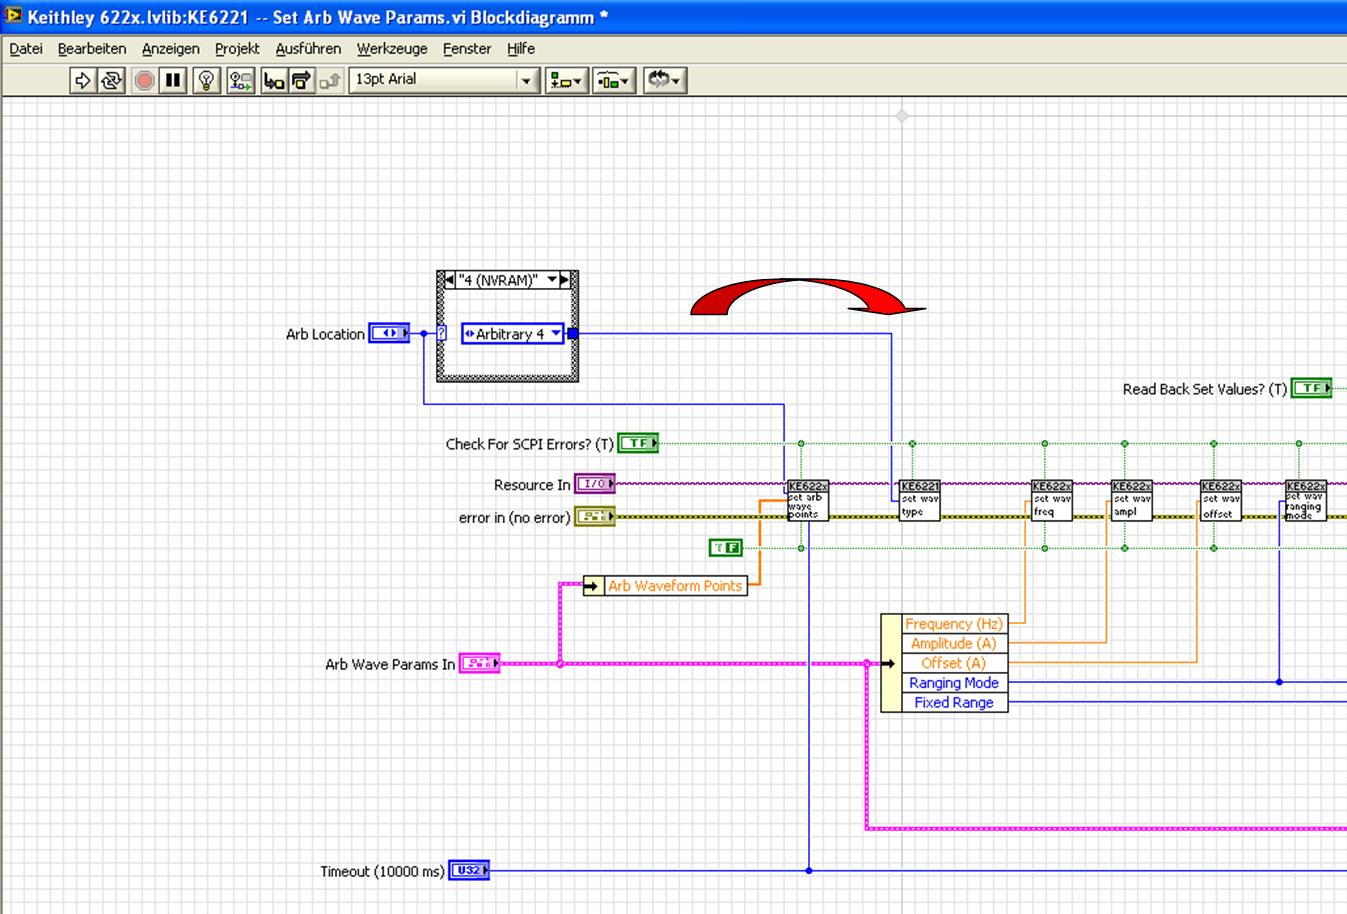Open the Datei menu
This screenshot has width=1347, height=914.
[x=26, y=48]
